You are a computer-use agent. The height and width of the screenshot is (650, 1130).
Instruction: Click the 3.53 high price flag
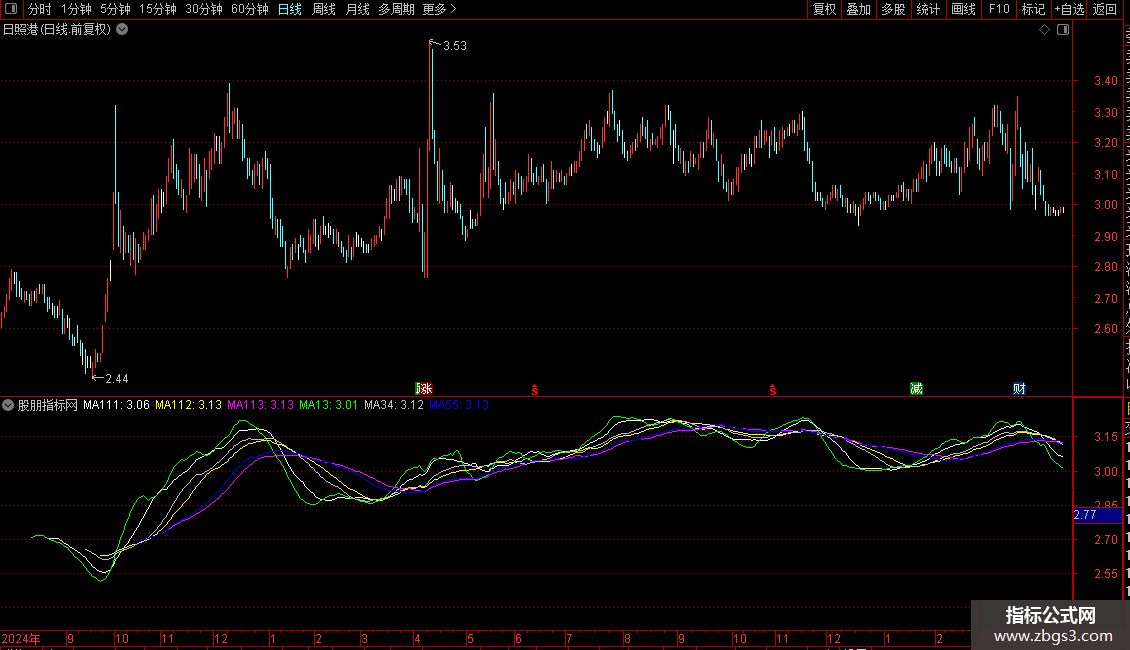pos(448,45)
